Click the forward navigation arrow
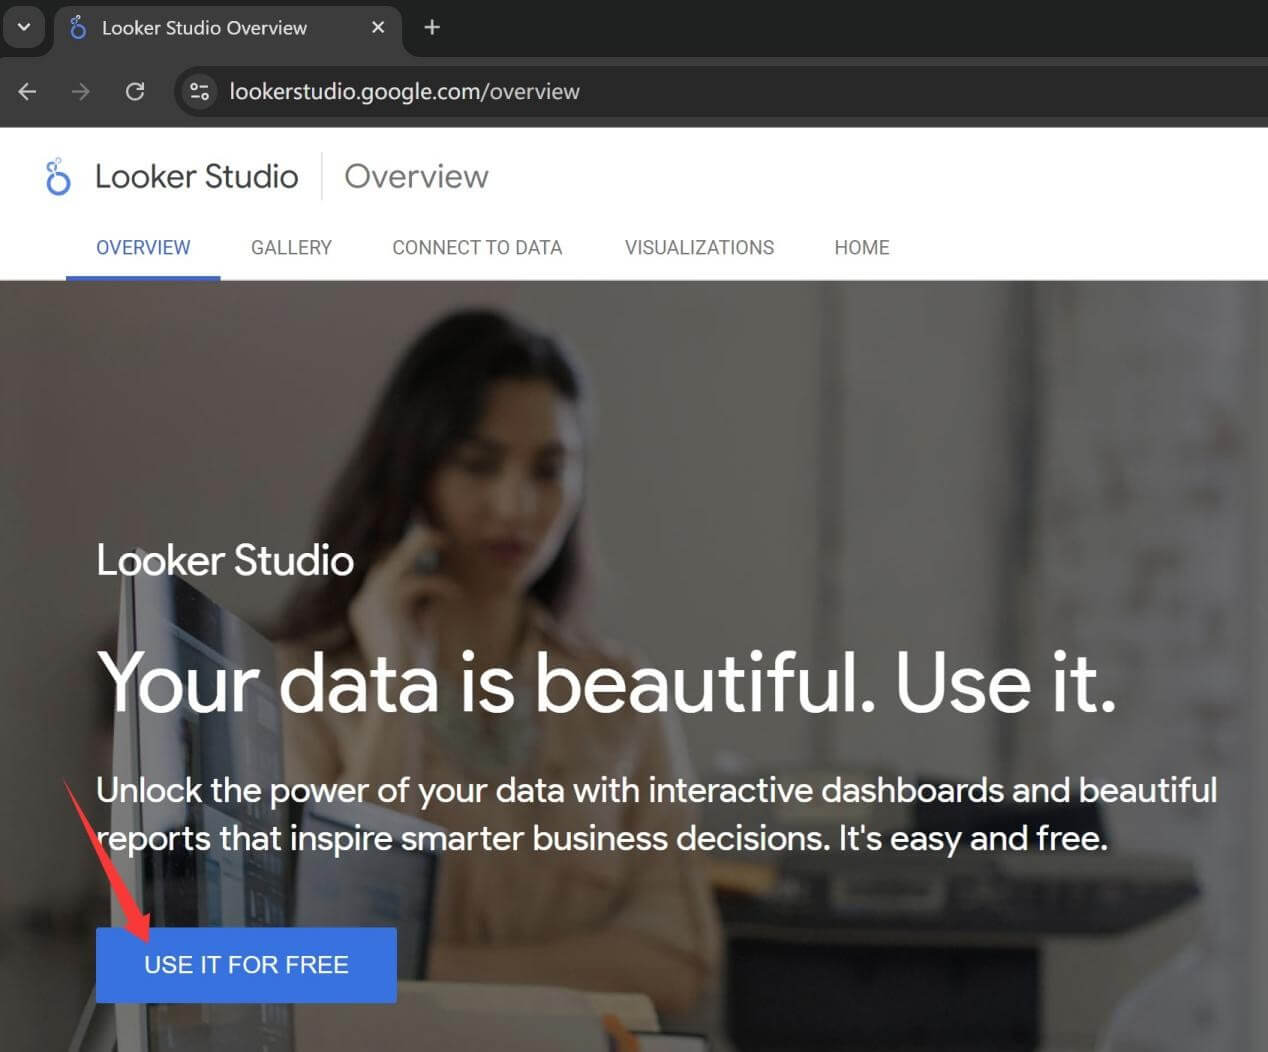Viewport: 1268px width, 1052px height. [81, 92]
